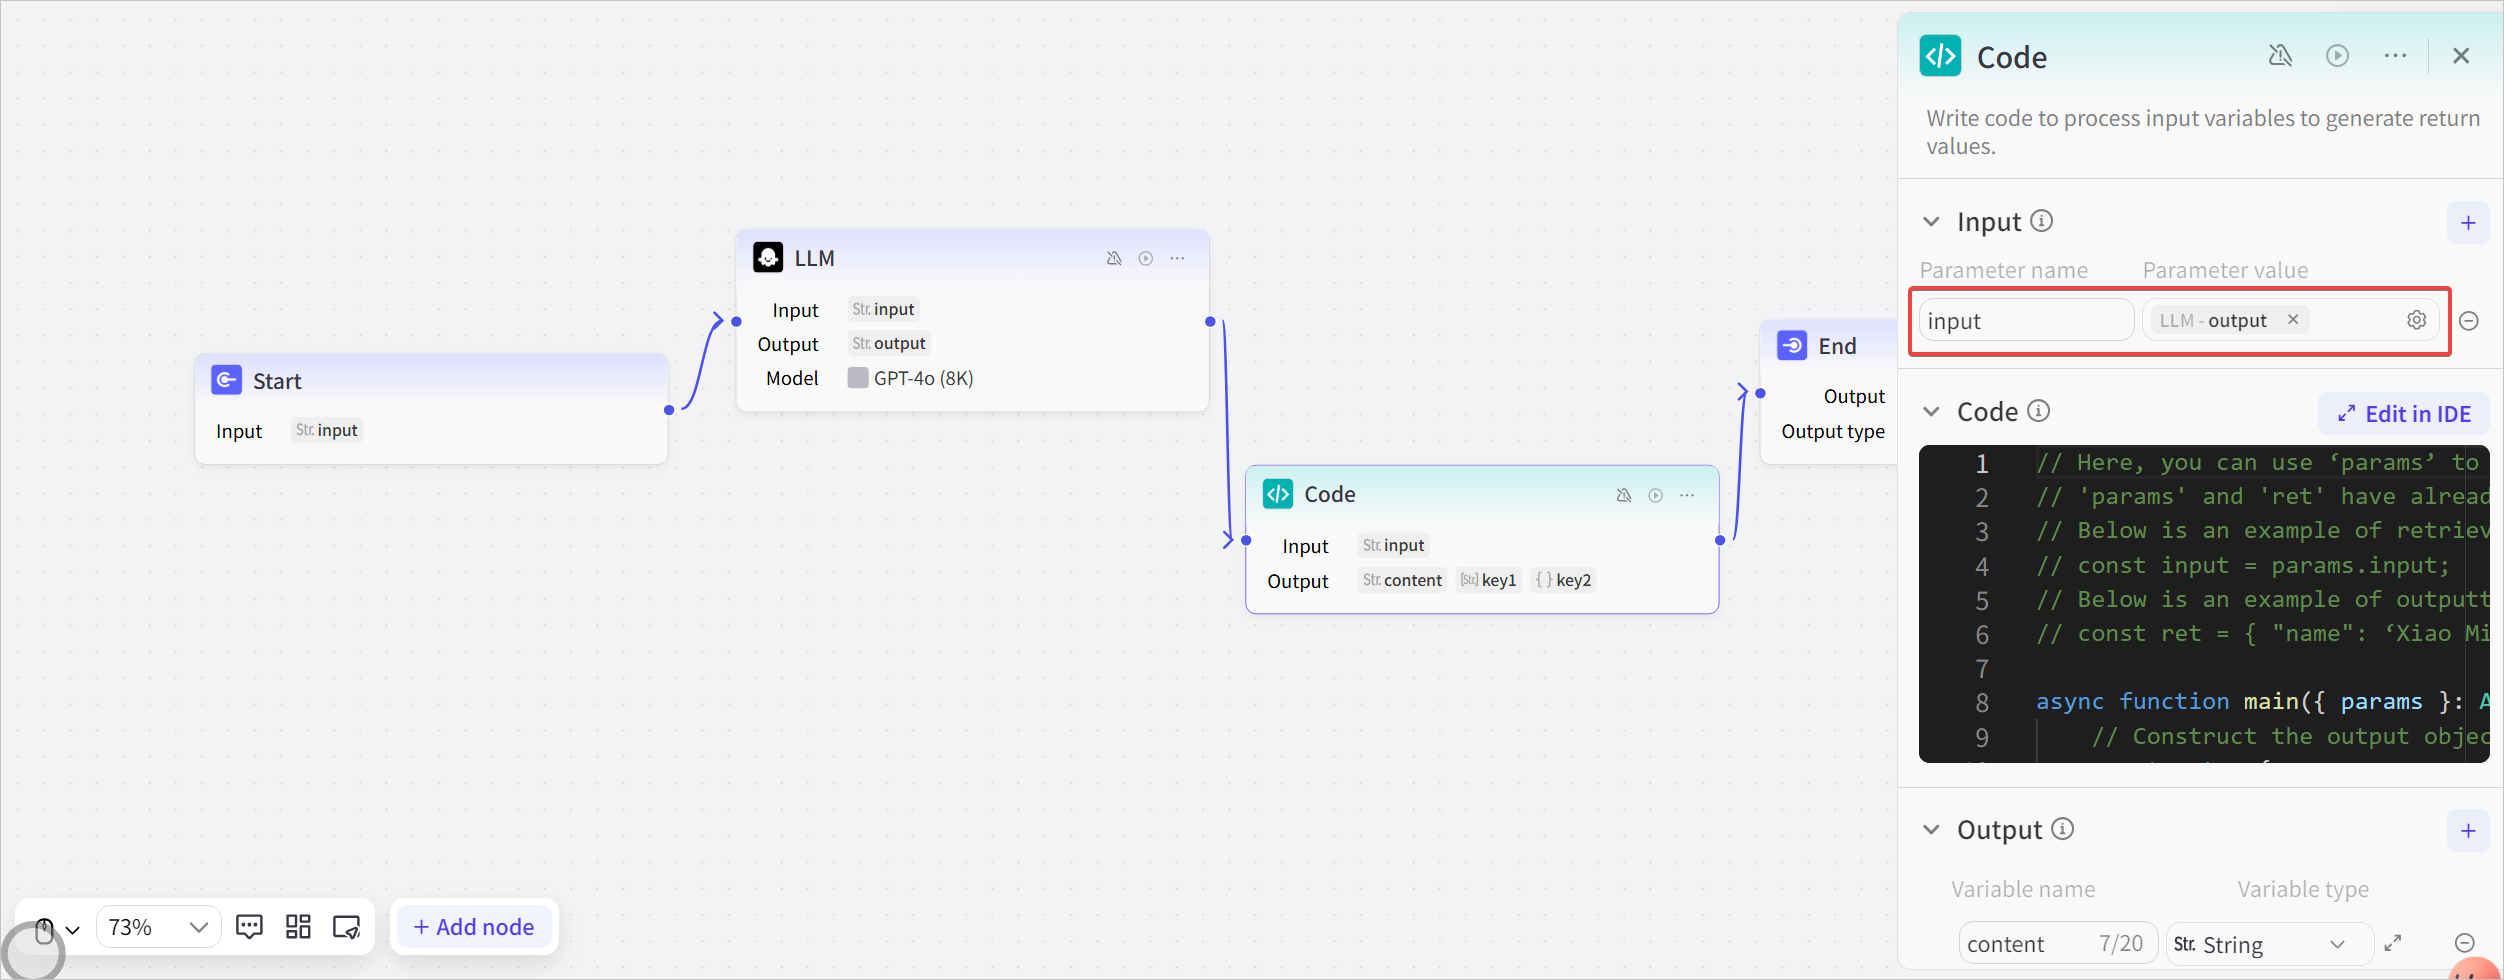Auto-arrange nodes with the layout icon
This screenshot has width=2504, height=980.
[298, 927]
